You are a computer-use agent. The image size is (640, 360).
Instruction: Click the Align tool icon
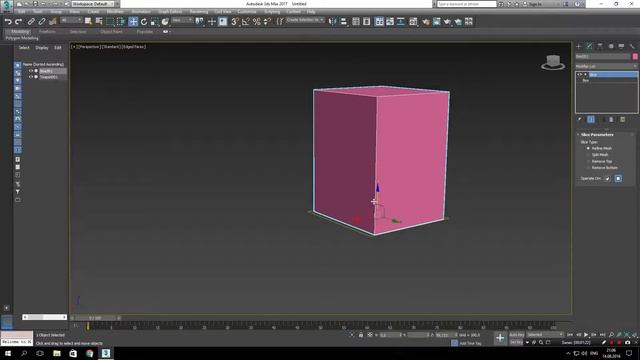pyautogui.click(x=344, y=22)
